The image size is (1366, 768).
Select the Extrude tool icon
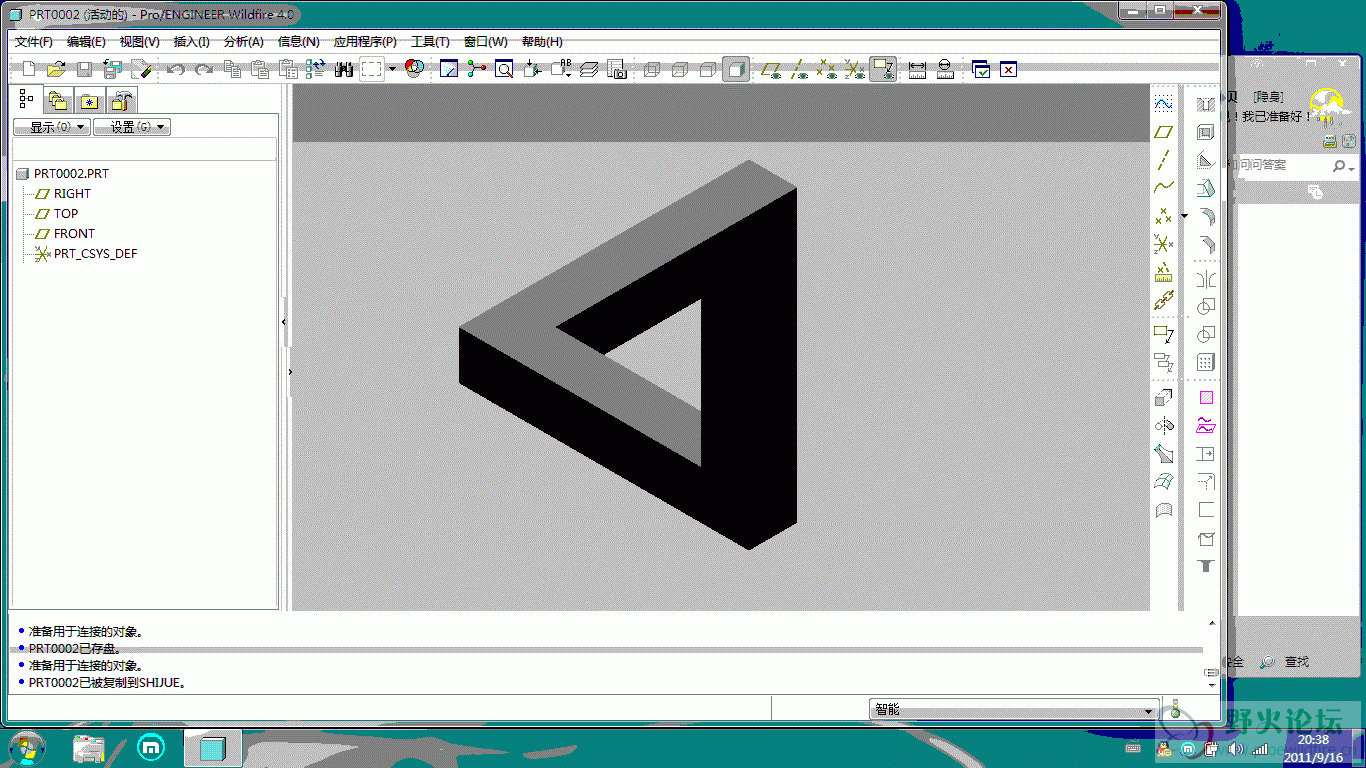(x=1163, y=398)
